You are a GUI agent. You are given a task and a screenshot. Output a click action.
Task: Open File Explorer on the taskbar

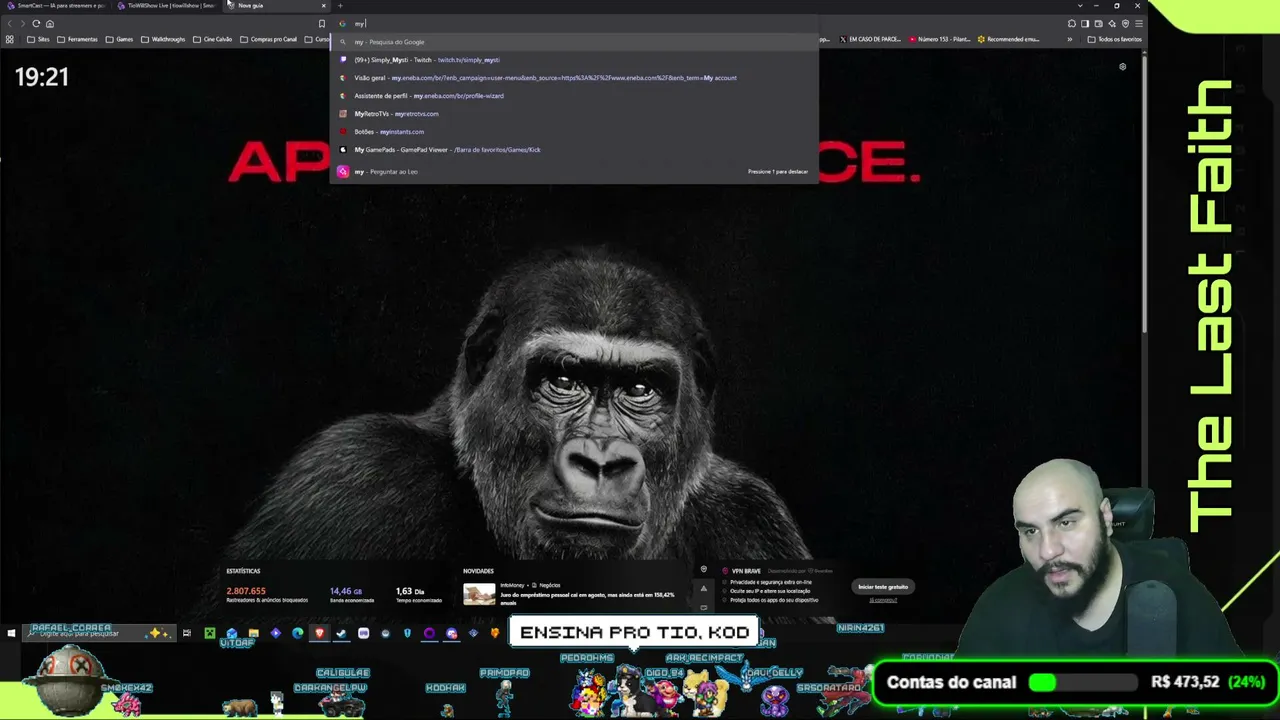coord(253,633)
